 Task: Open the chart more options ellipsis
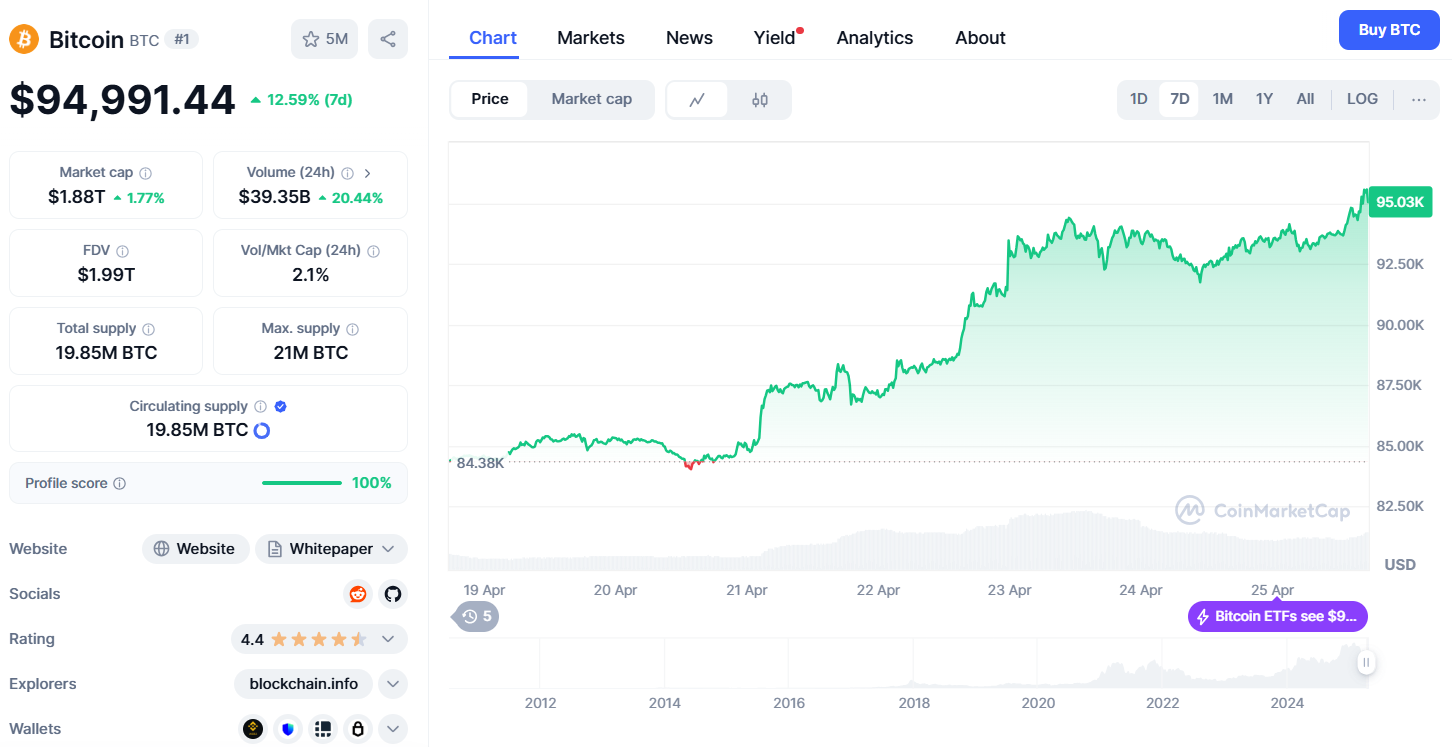tap(1419, 99)
